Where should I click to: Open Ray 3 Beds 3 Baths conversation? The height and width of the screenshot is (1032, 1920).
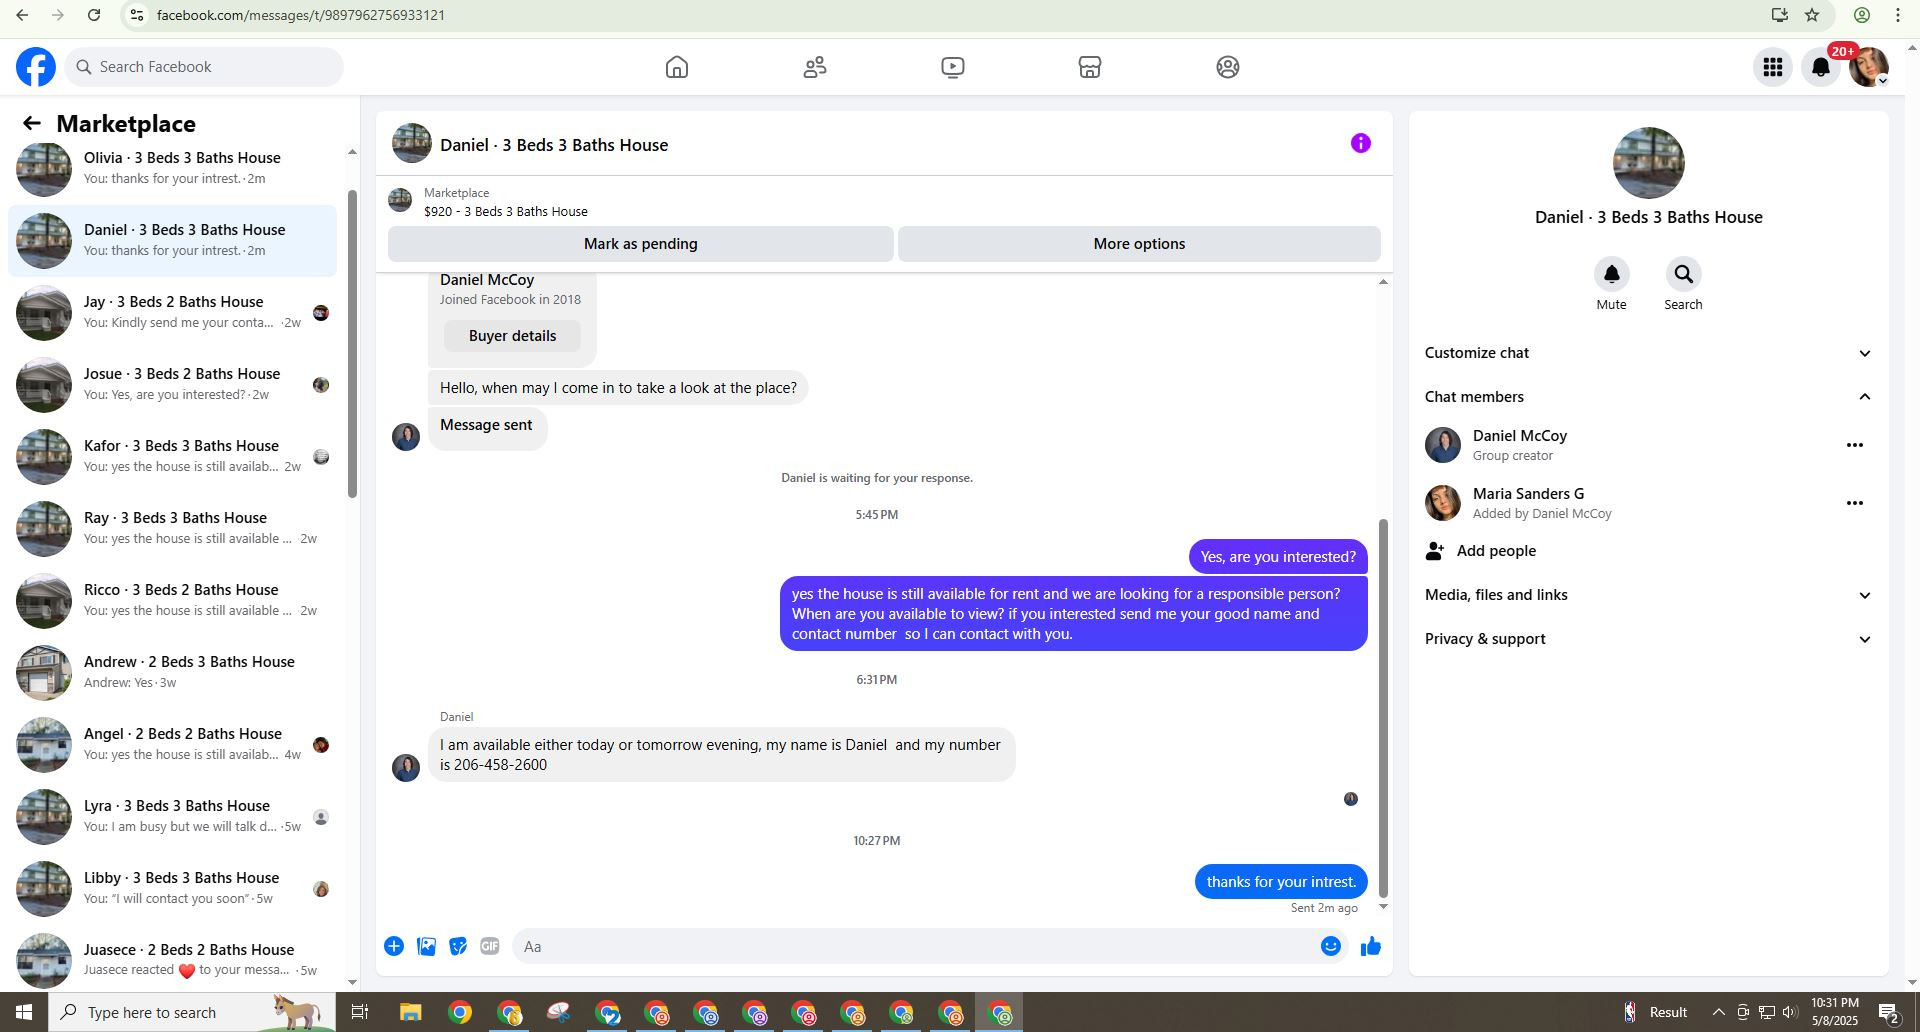click(172, 528)
